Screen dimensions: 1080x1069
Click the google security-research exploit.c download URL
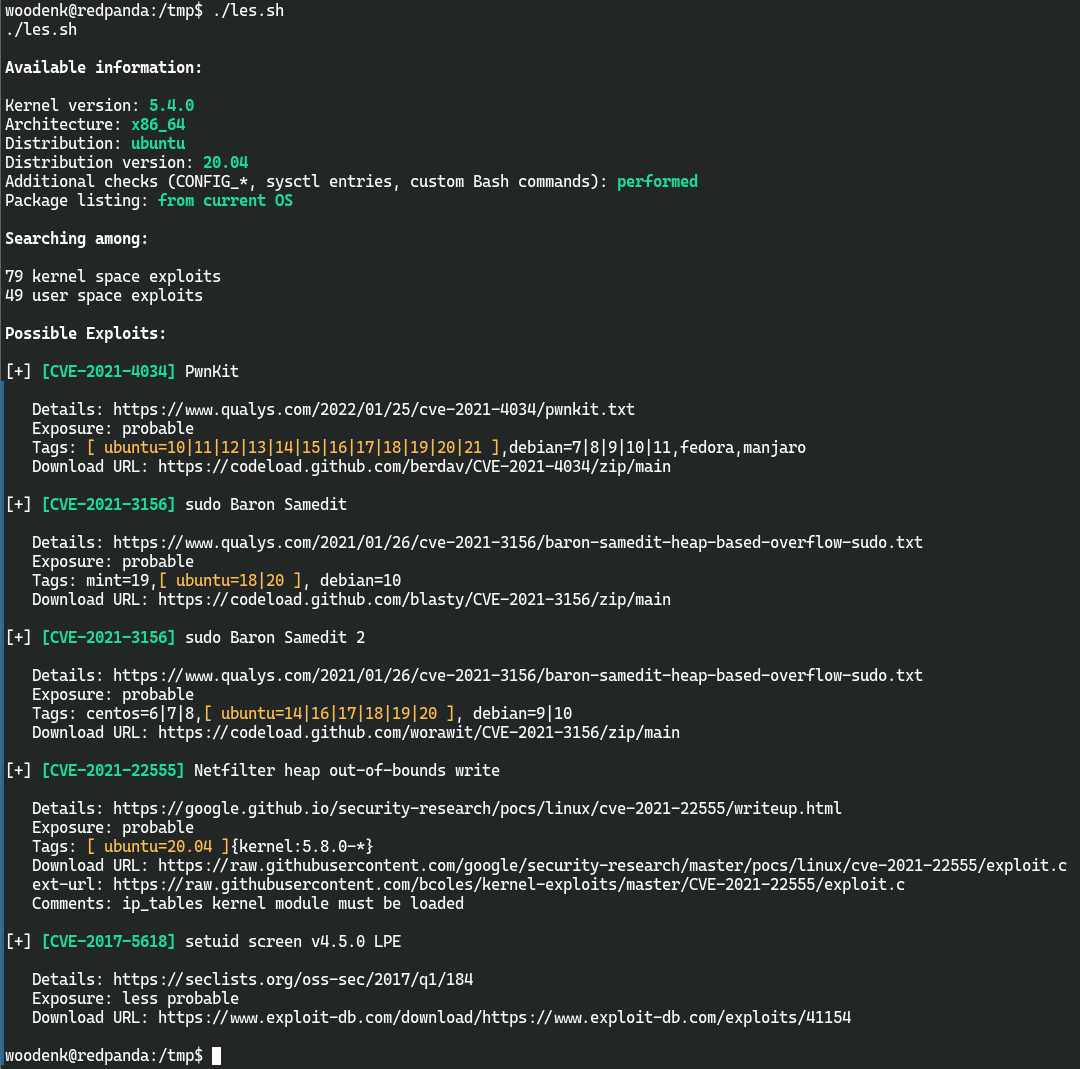coord(612,866)
